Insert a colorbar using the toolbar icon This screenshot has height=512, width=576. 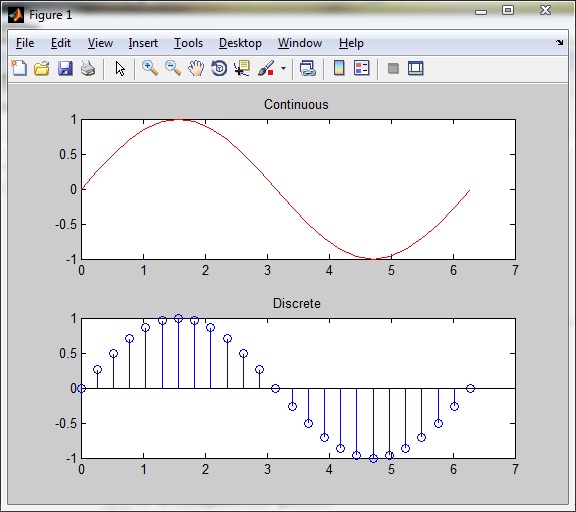(339, 68)
